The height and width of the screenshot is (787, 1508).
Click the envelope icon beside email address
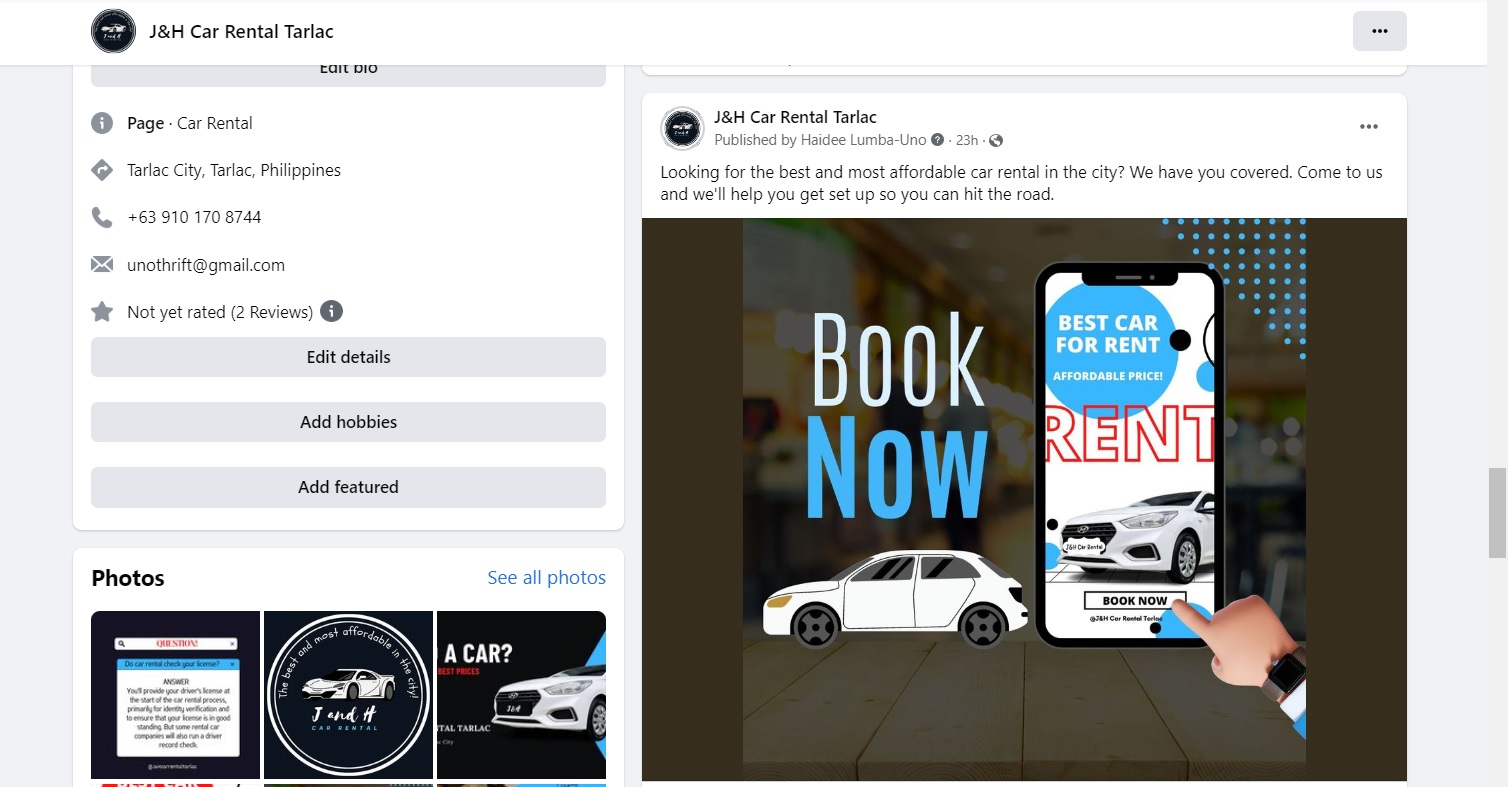(102, 265)
